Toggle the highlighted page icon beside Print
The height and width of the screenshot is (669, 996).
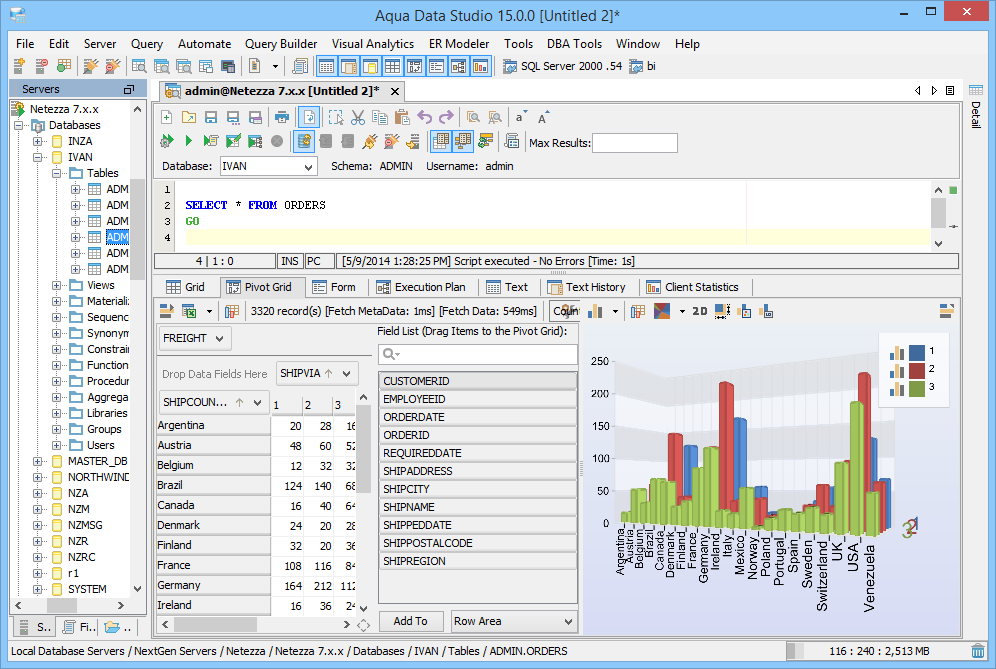click(x=309, y=118)
